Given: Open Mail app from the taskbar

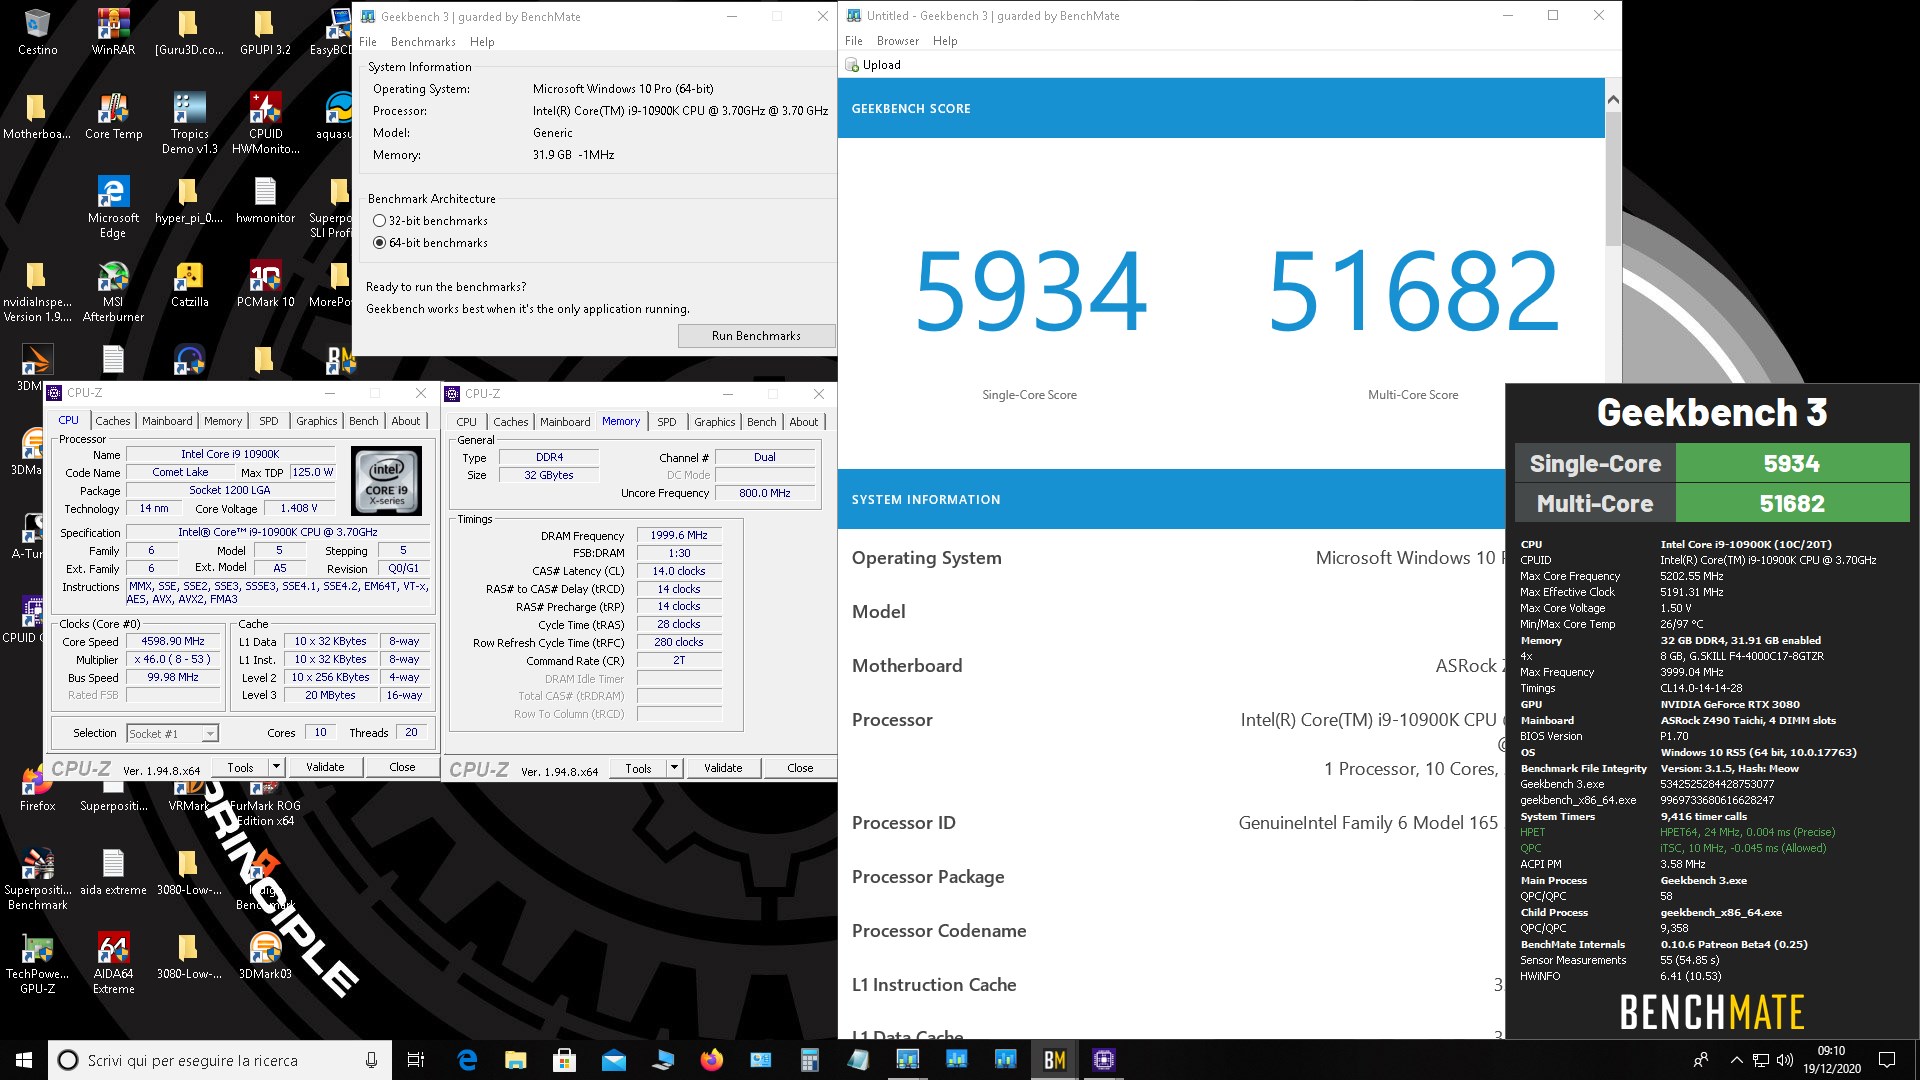Looking at the screenshot, I should click(x=613, y=1060).
